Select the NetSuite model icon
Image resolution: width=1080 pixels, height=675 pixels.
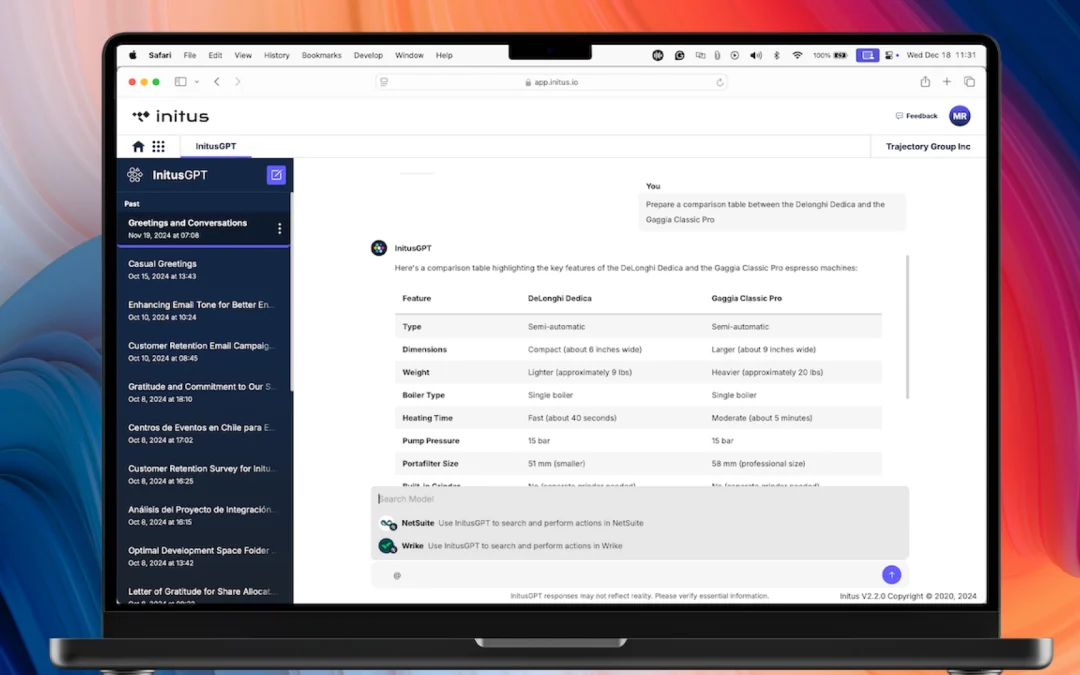[388, 523]
